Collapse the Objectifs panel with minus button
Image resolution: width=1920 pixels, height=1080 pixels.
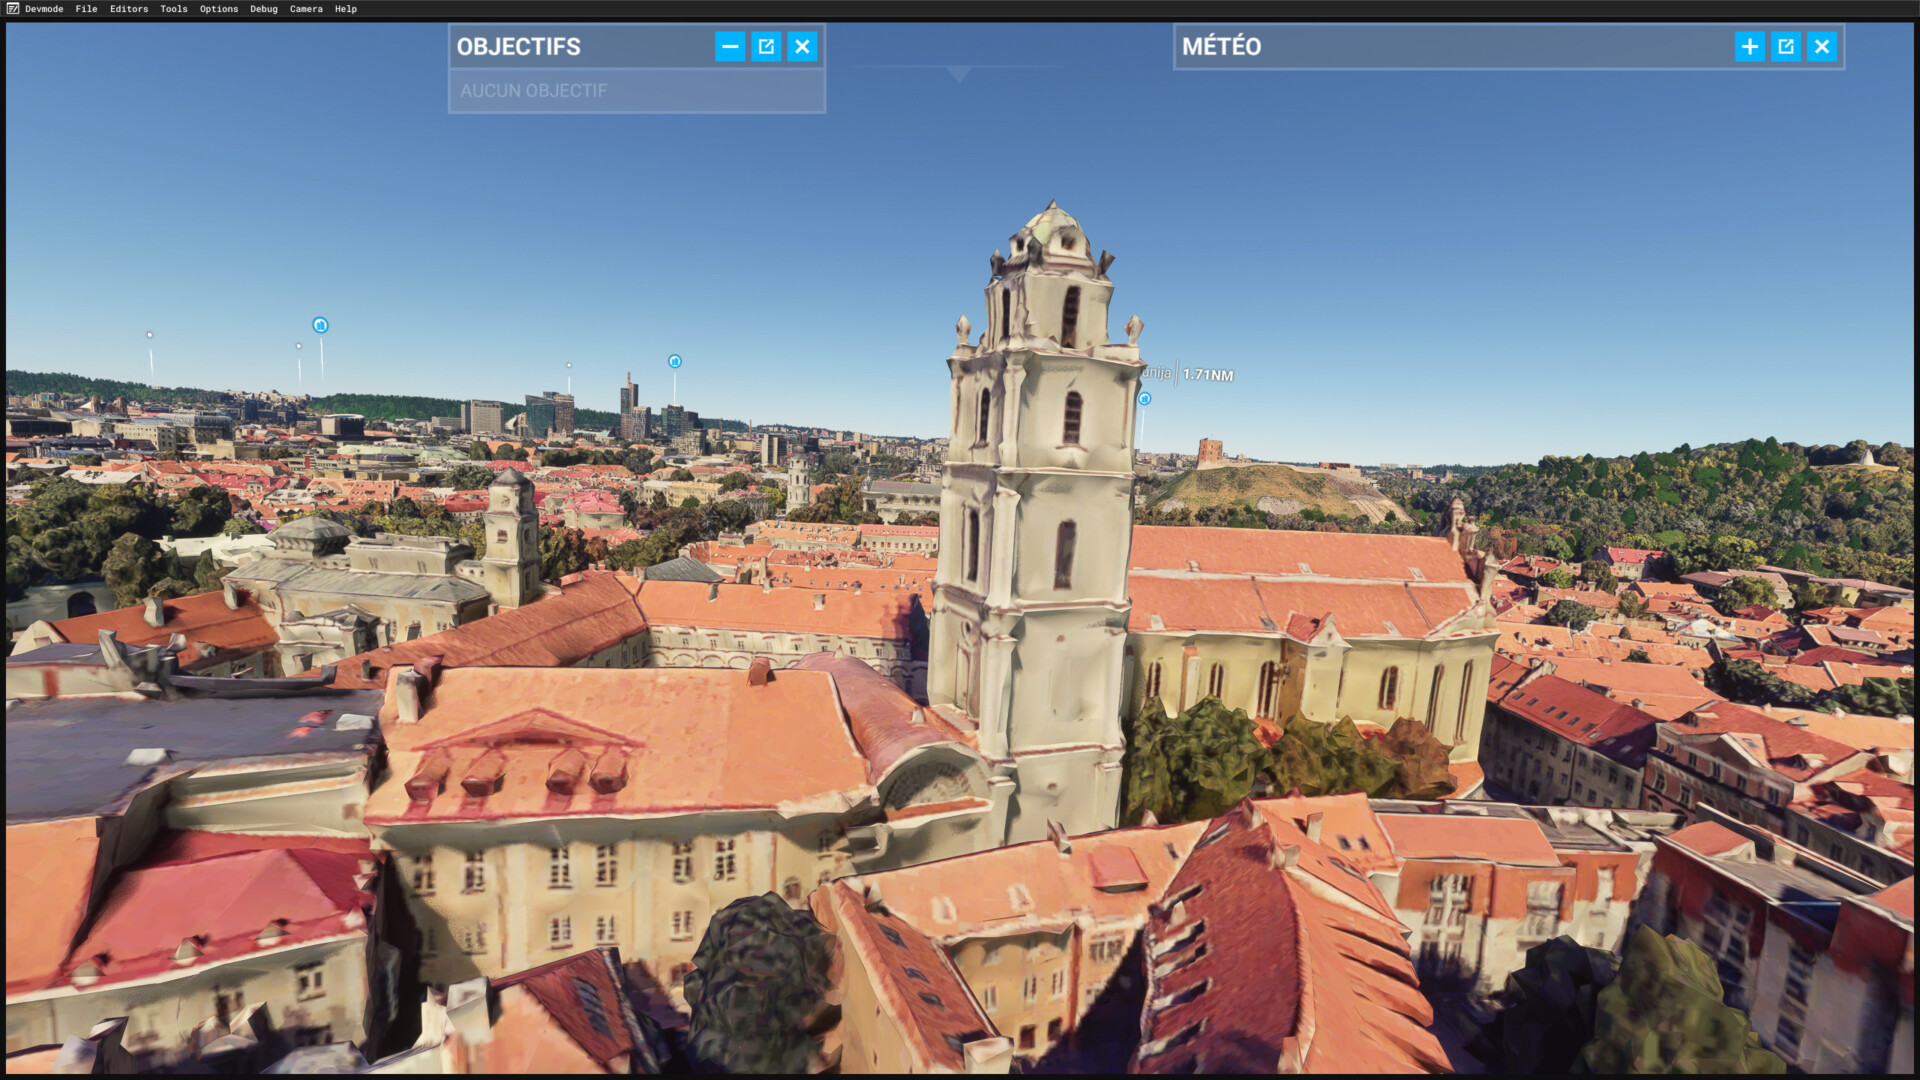pos(730,46)
